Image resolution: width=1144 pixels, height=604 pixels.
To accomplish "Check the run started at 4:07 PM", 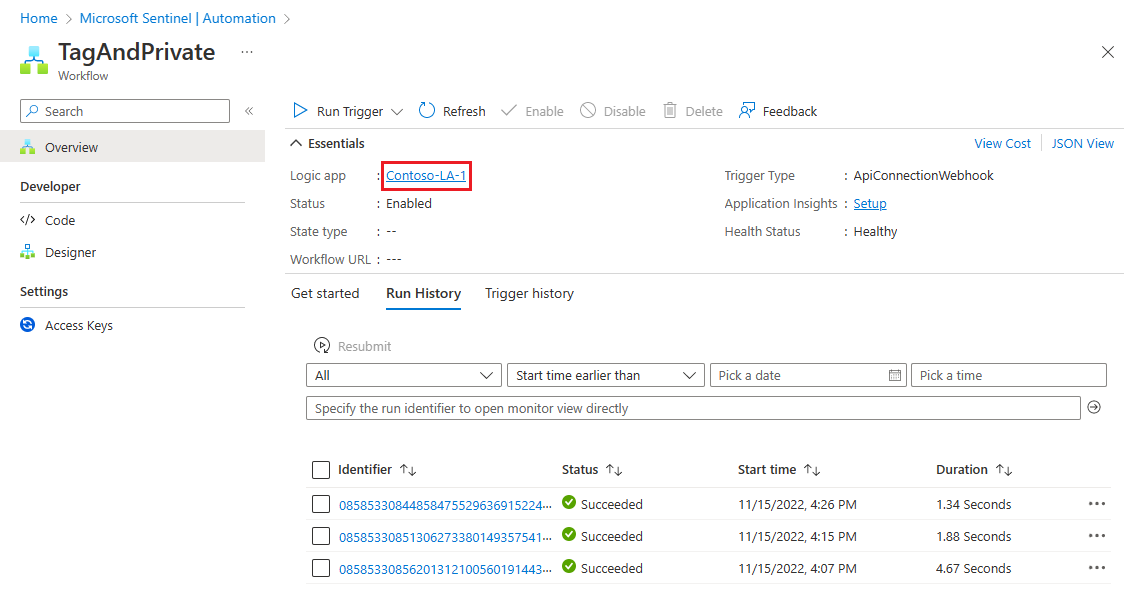I will [321, 569].
